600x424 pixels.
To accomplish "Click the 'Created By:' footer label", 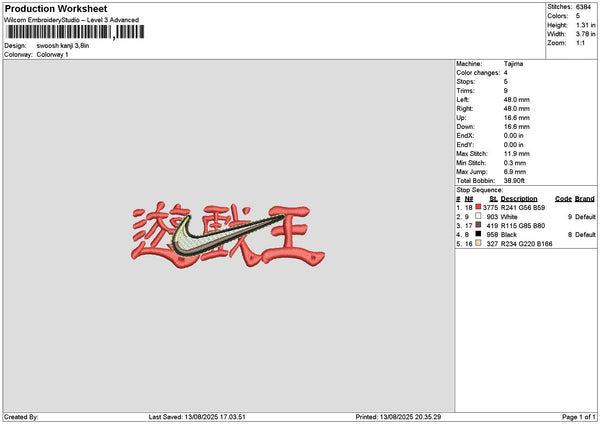I will pos(21,417).
